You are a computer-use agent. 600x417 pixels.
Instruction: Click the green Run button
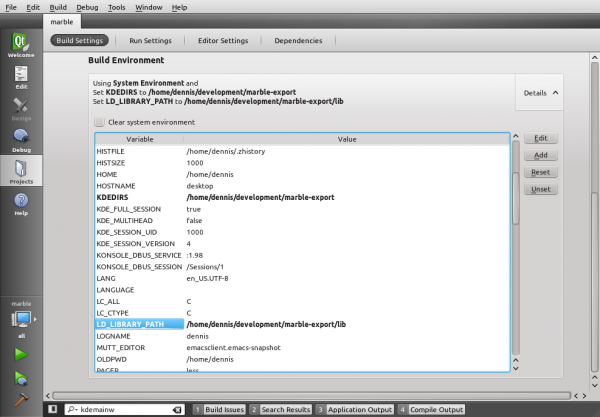(20, 354)
